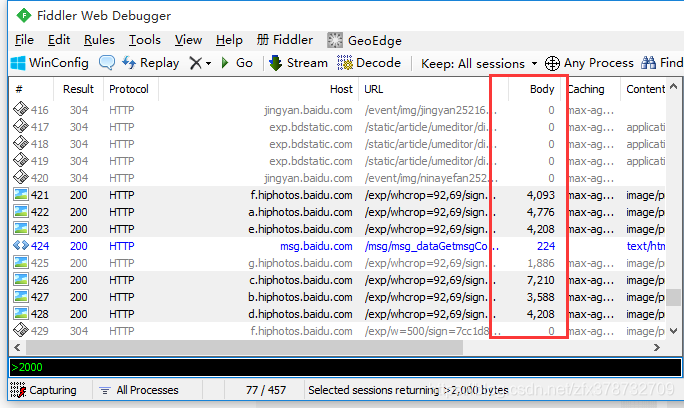Open the Rules menu
Viewport: 684px width, 408px height.
pos(99,40)
